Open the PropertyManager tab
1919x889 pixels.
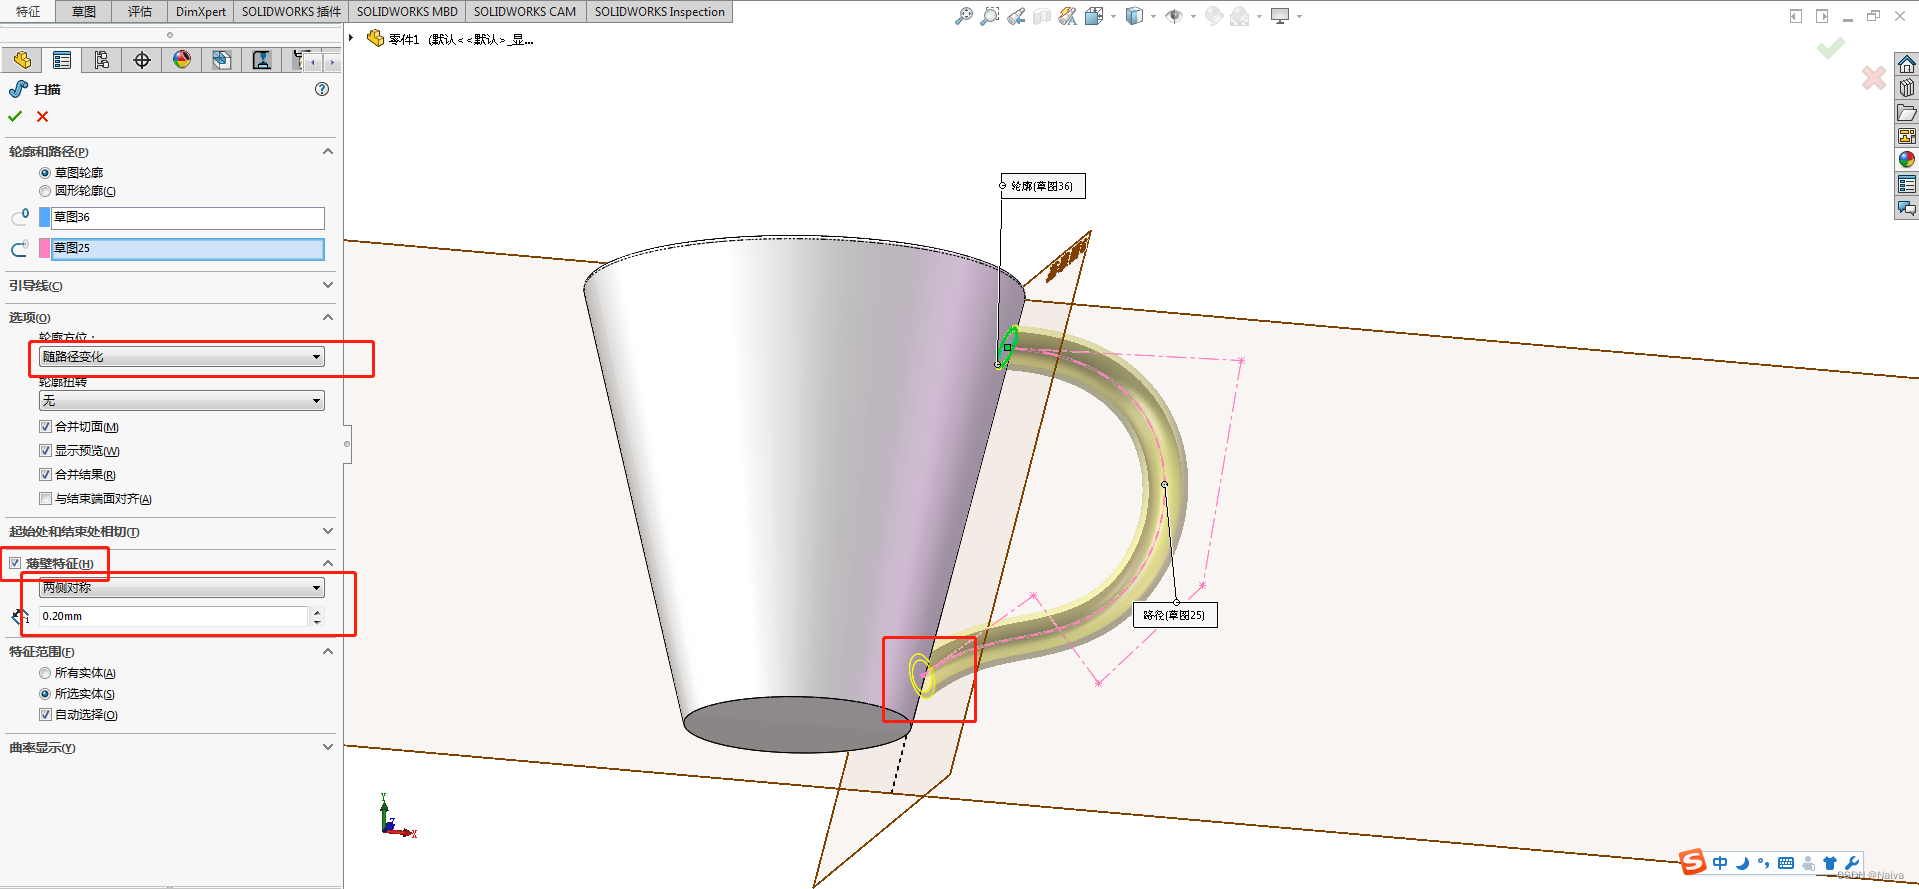coord(62,61)
